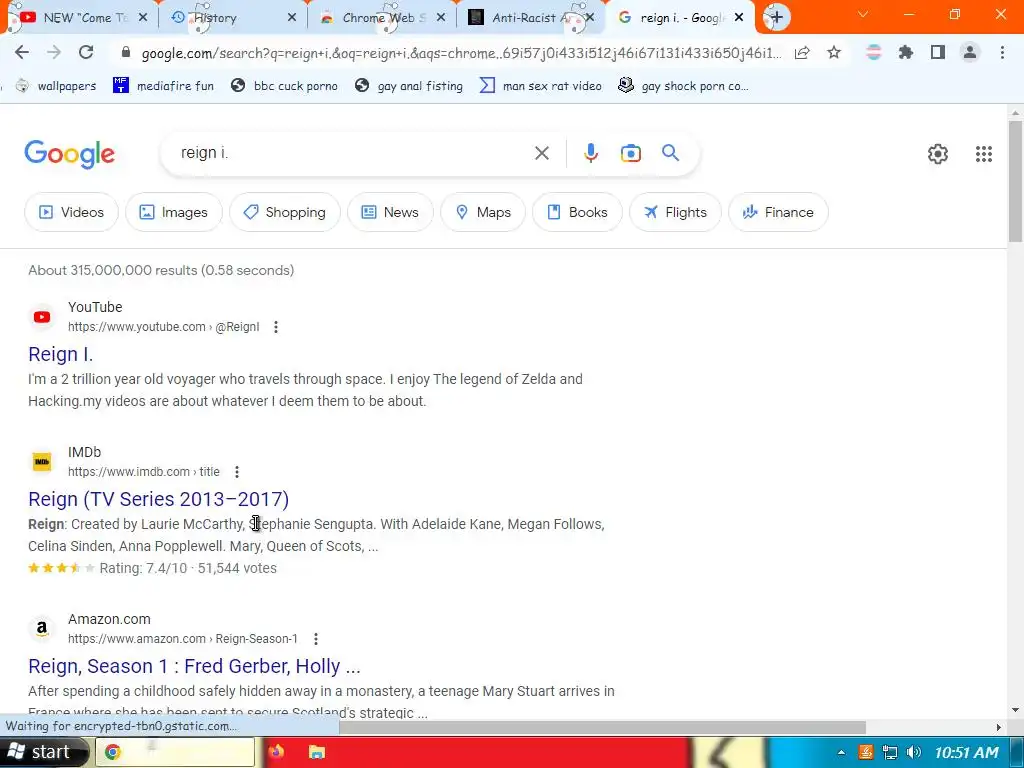
Task: Filter results by Shopping
Action: click(285, 212)
